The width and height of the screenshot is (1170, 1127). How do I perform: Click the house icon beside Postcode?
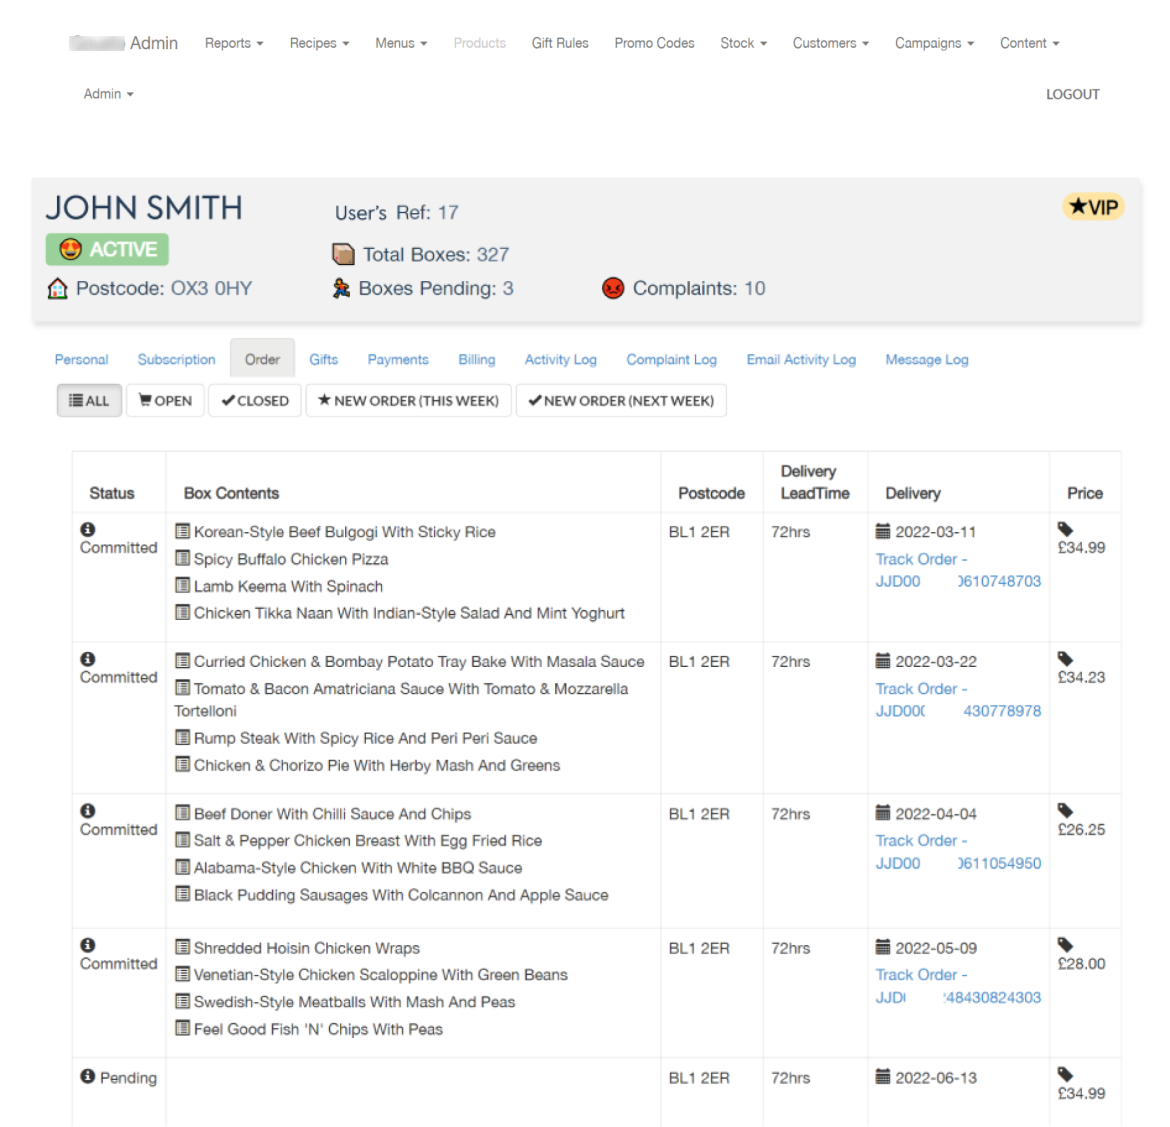click(x=57, y=288)
